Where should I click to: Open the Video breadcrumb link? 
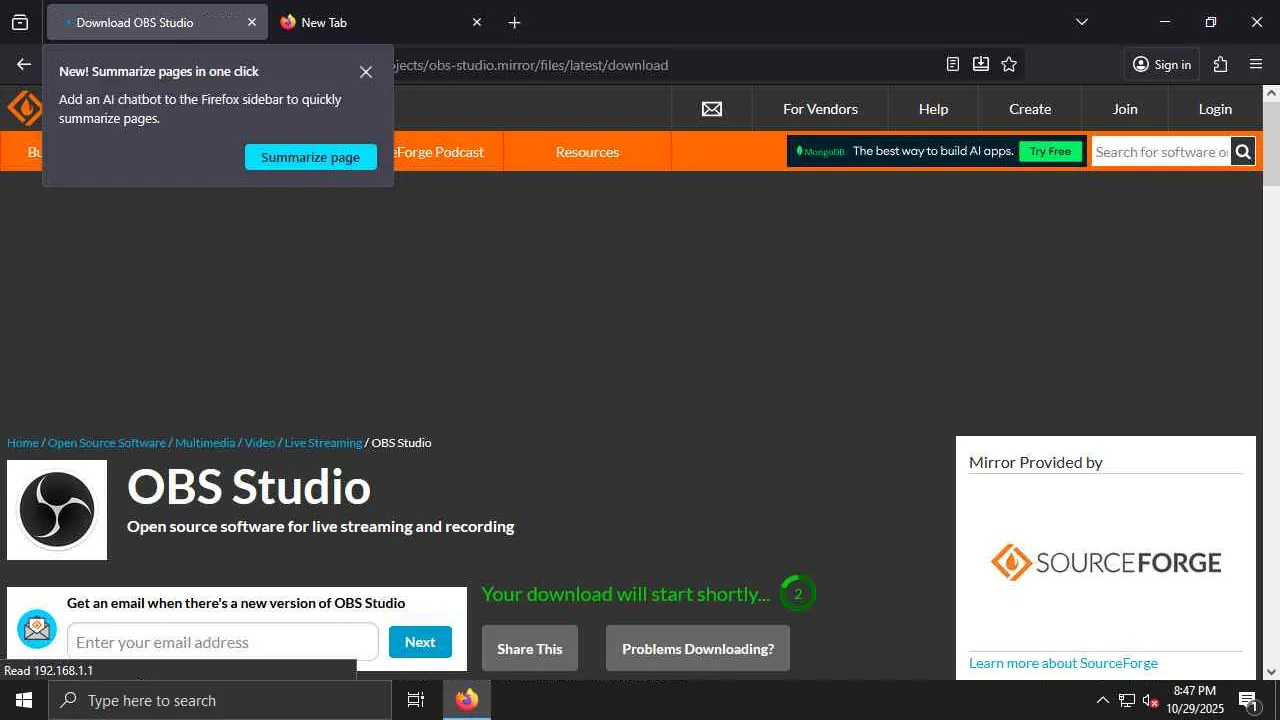click(x=260, y=443)
